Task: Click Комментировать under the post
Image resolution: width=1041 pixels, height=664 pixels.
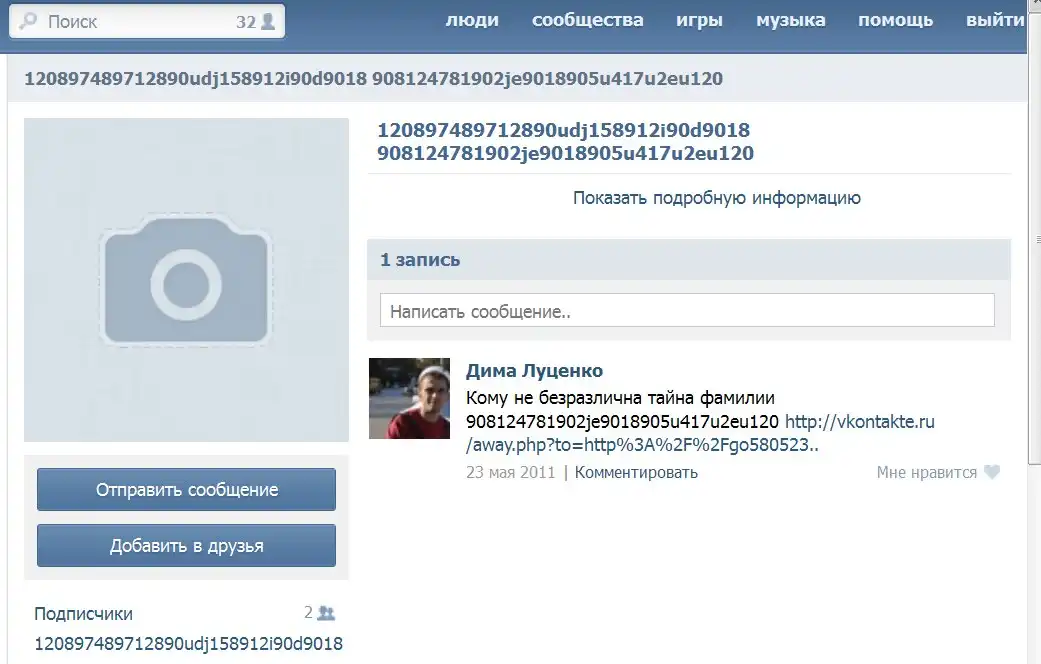Action: [636, 472]
